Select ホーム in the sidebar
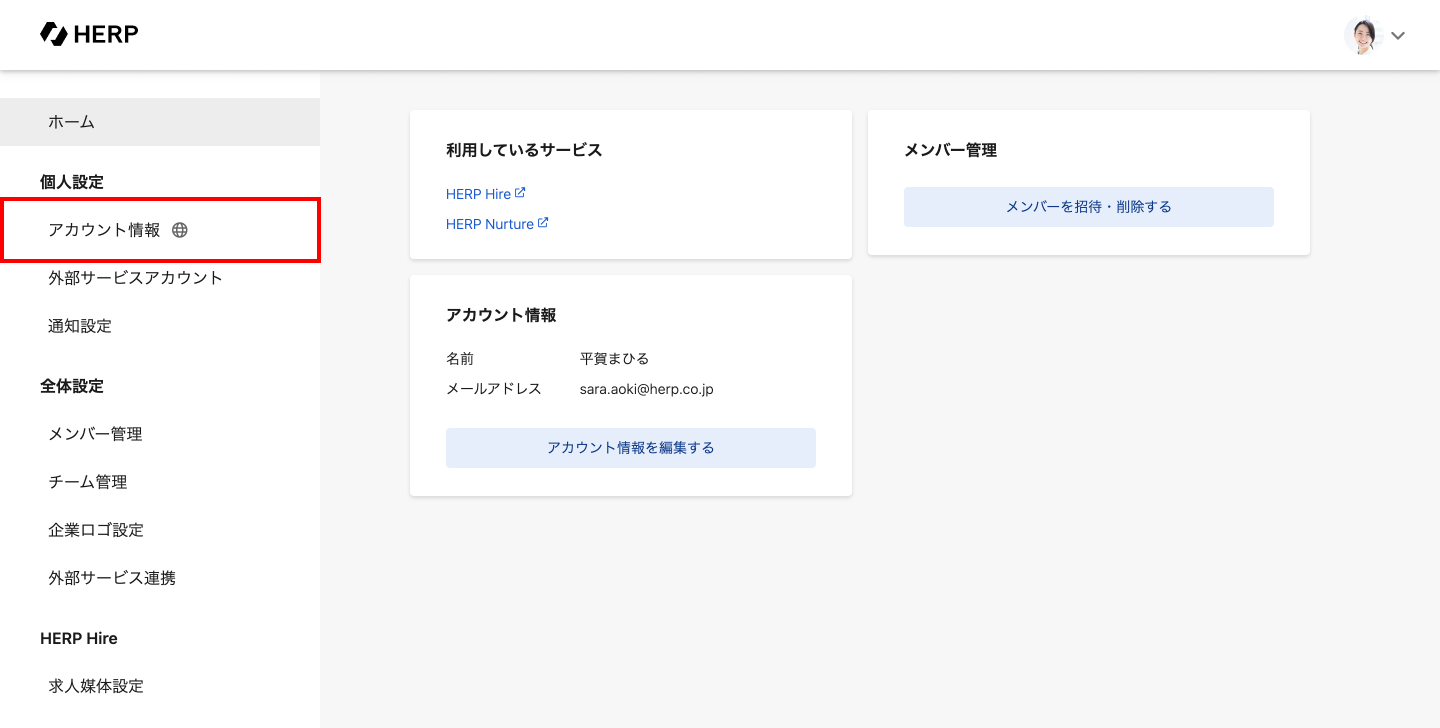 click(x=72, y=122)
